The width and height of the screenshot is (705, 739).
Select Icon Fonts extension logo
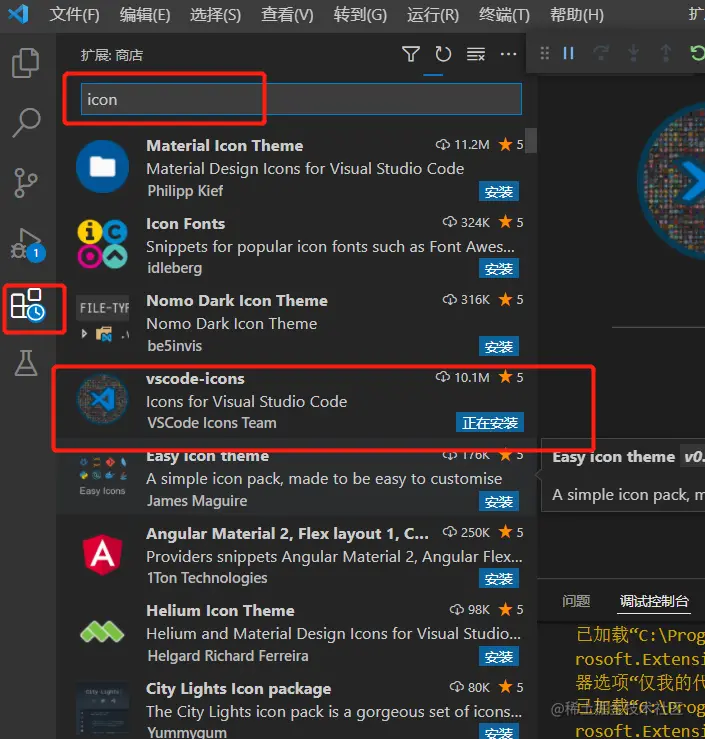click(x=102, y=244)
